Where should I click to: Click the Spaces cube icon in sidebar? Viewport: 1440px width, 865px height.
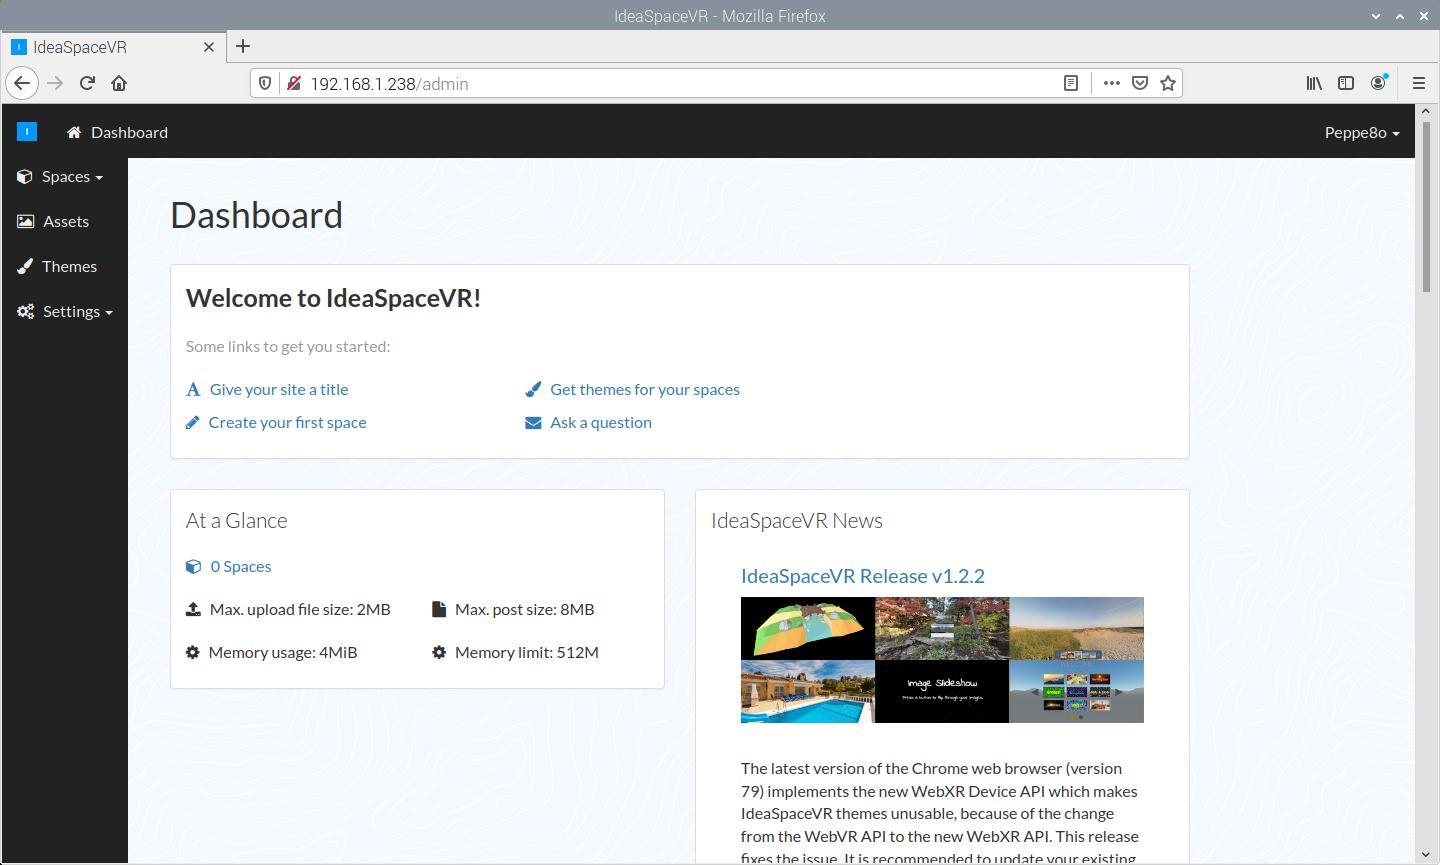pos(25,176)
